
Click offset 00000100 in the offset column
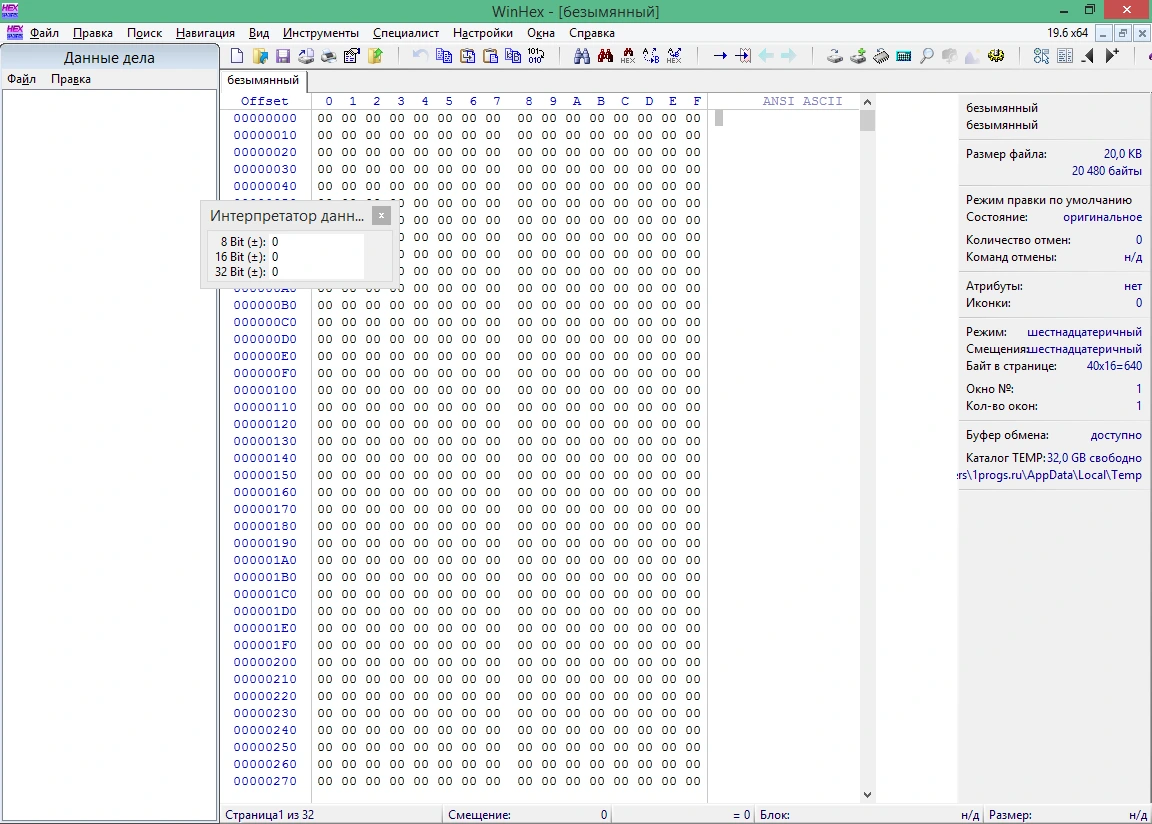[x=265, y=390]
